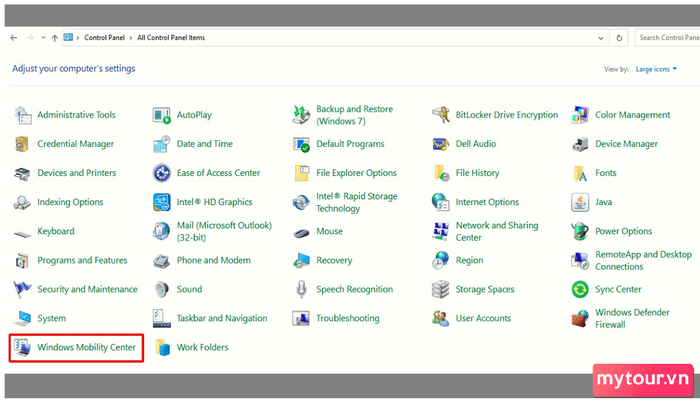Open the Date and Time icon
Screen dimensions: 700x405
(162, 144)
